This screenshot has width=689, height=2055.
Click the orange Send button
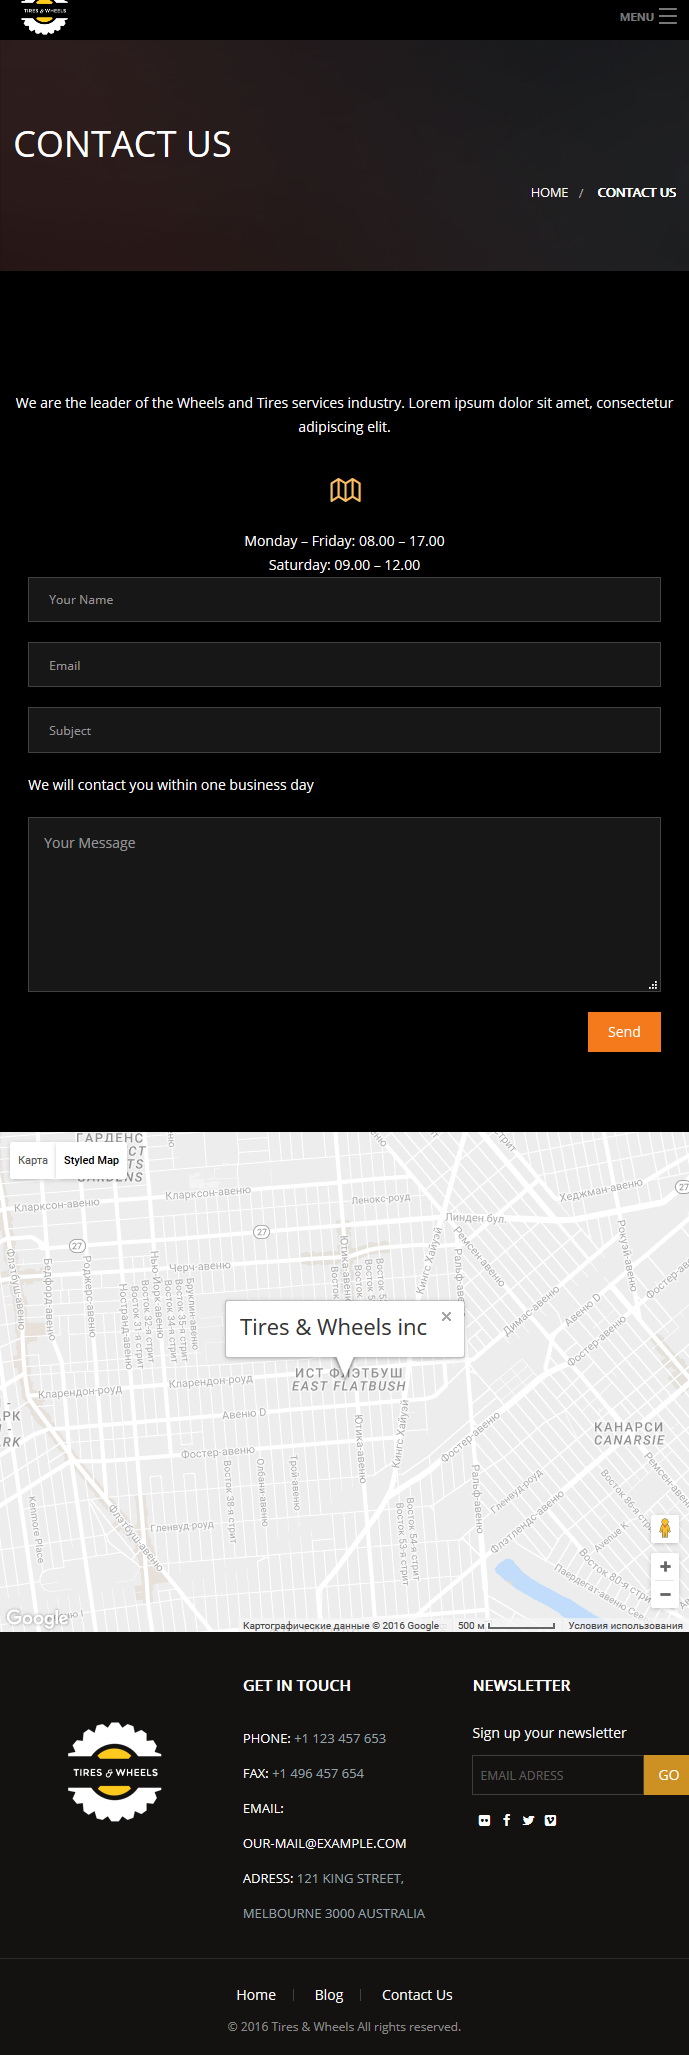coord(624,1032)
